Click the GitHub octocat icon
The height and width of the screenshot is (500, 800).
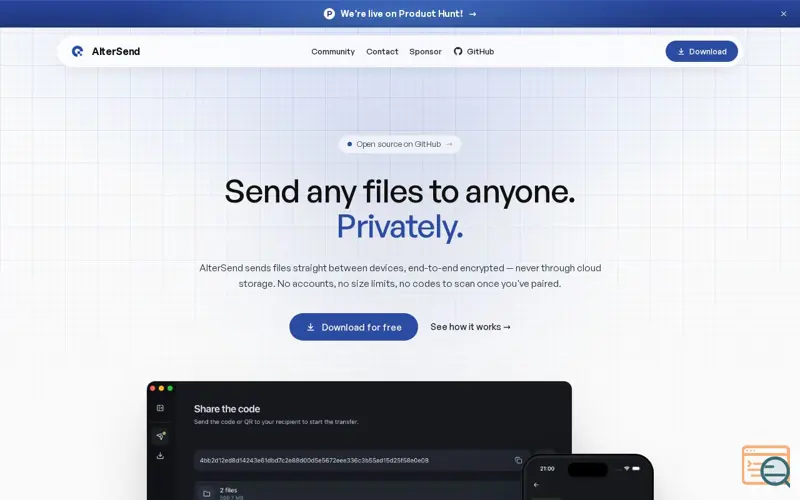(458, 51)
